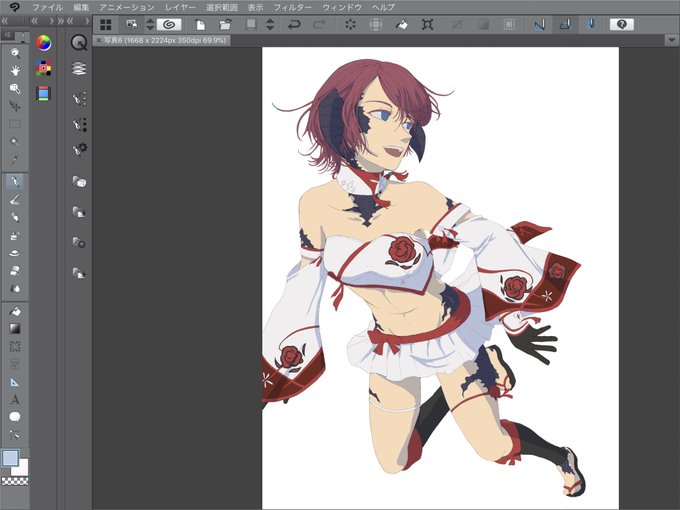Open the ウィンドウ menu
680x510 pixels.
[342, 7]
